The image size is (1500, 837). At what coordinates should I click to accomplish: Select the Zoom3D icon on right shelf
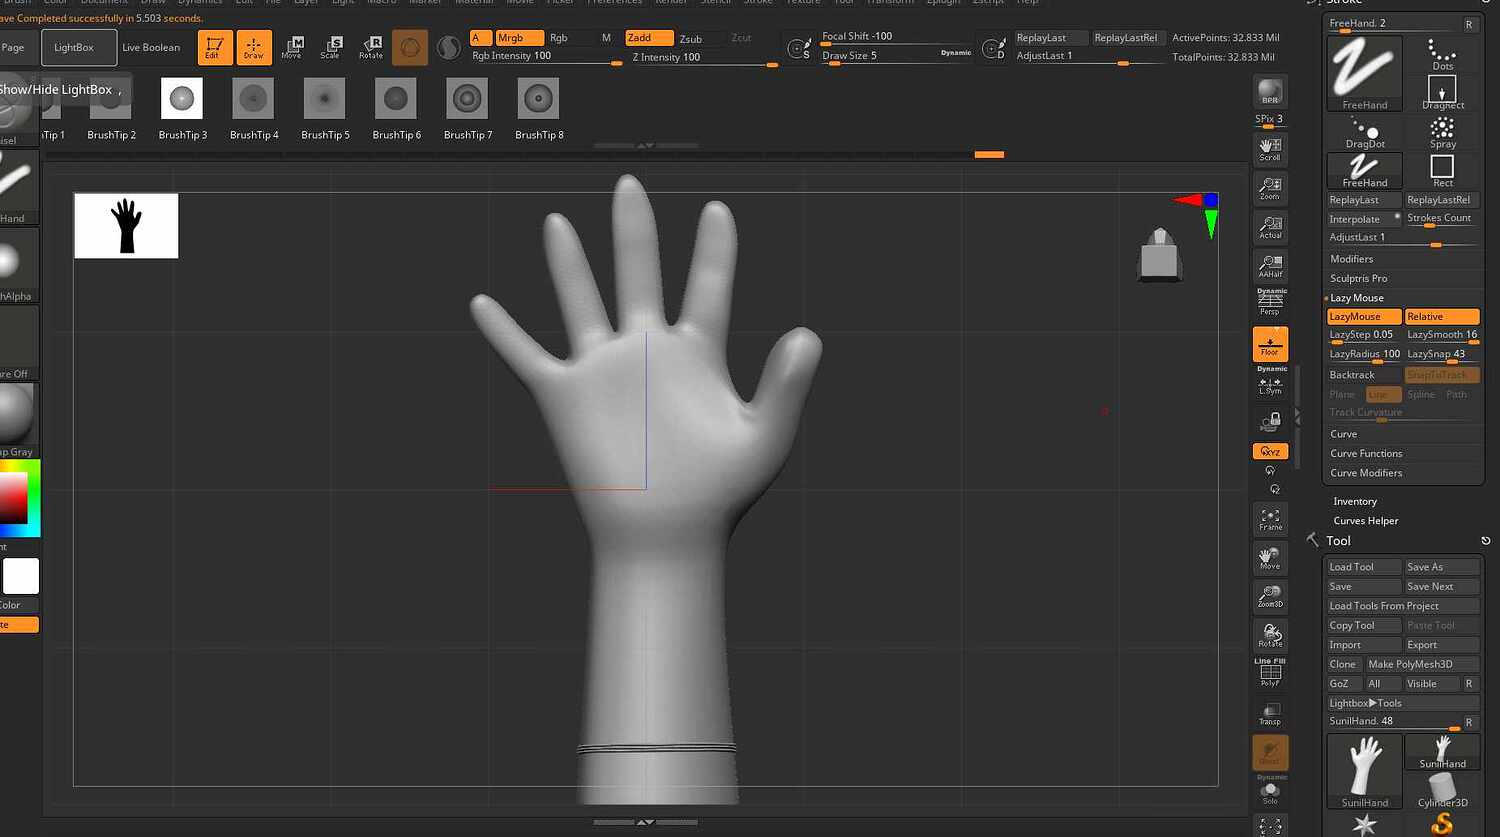pyautogui.click(x=1270, y=596)
